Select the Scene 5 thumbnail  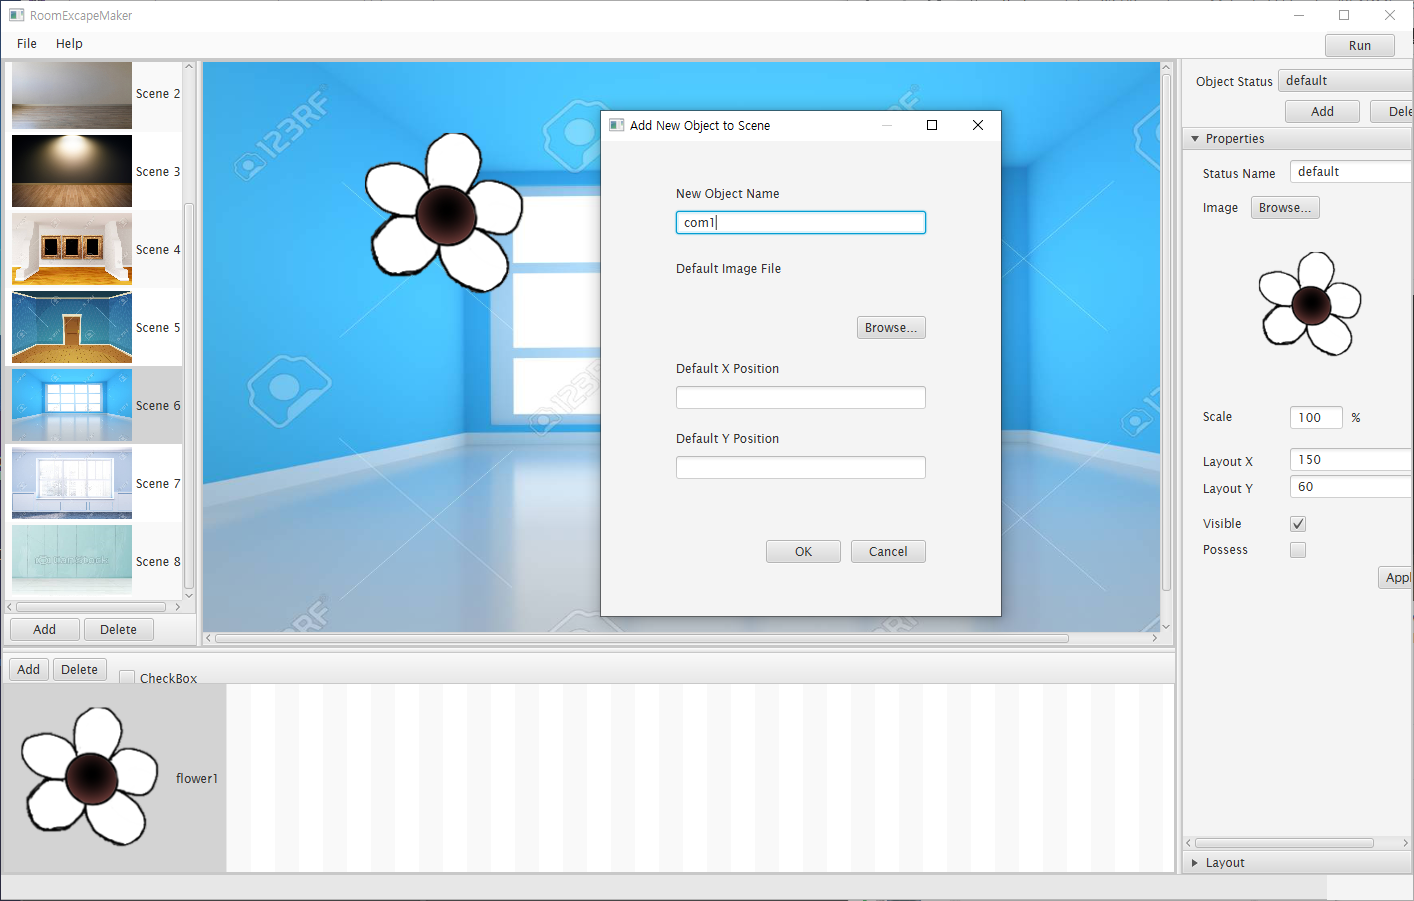click(x=72, y=327)
